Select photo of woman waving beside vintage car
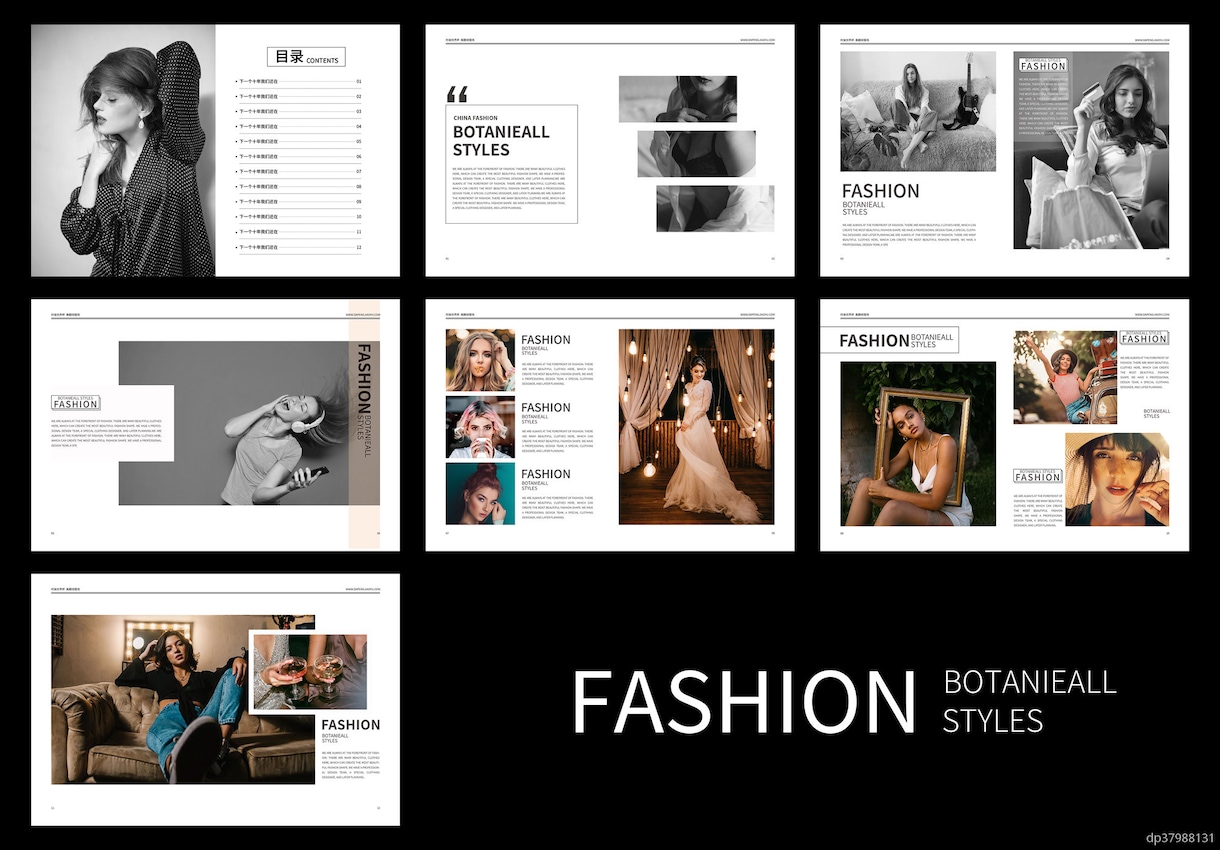This screenshot has width=1220, height=850. pyautogui.click(x=1065, y=377)
